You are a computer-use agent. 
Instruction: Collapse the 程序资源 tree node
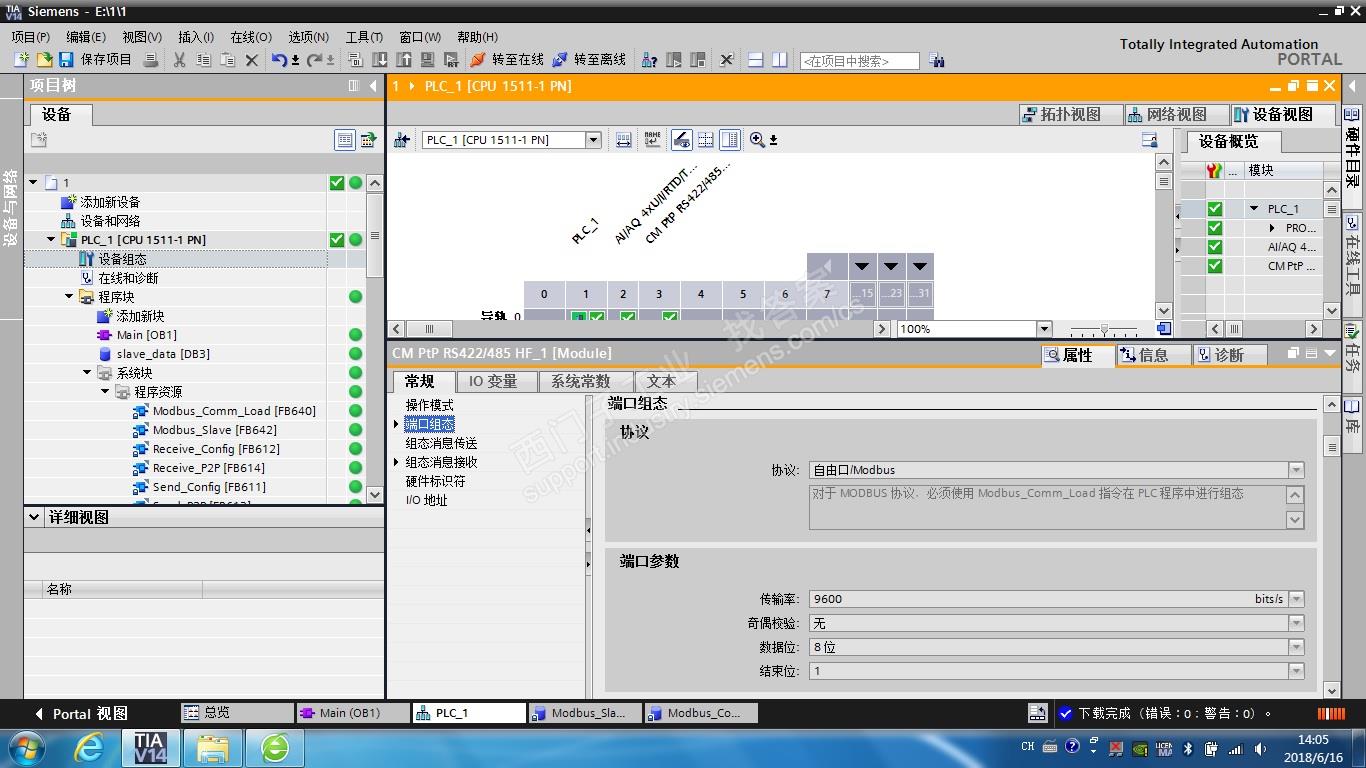(106, 392)
